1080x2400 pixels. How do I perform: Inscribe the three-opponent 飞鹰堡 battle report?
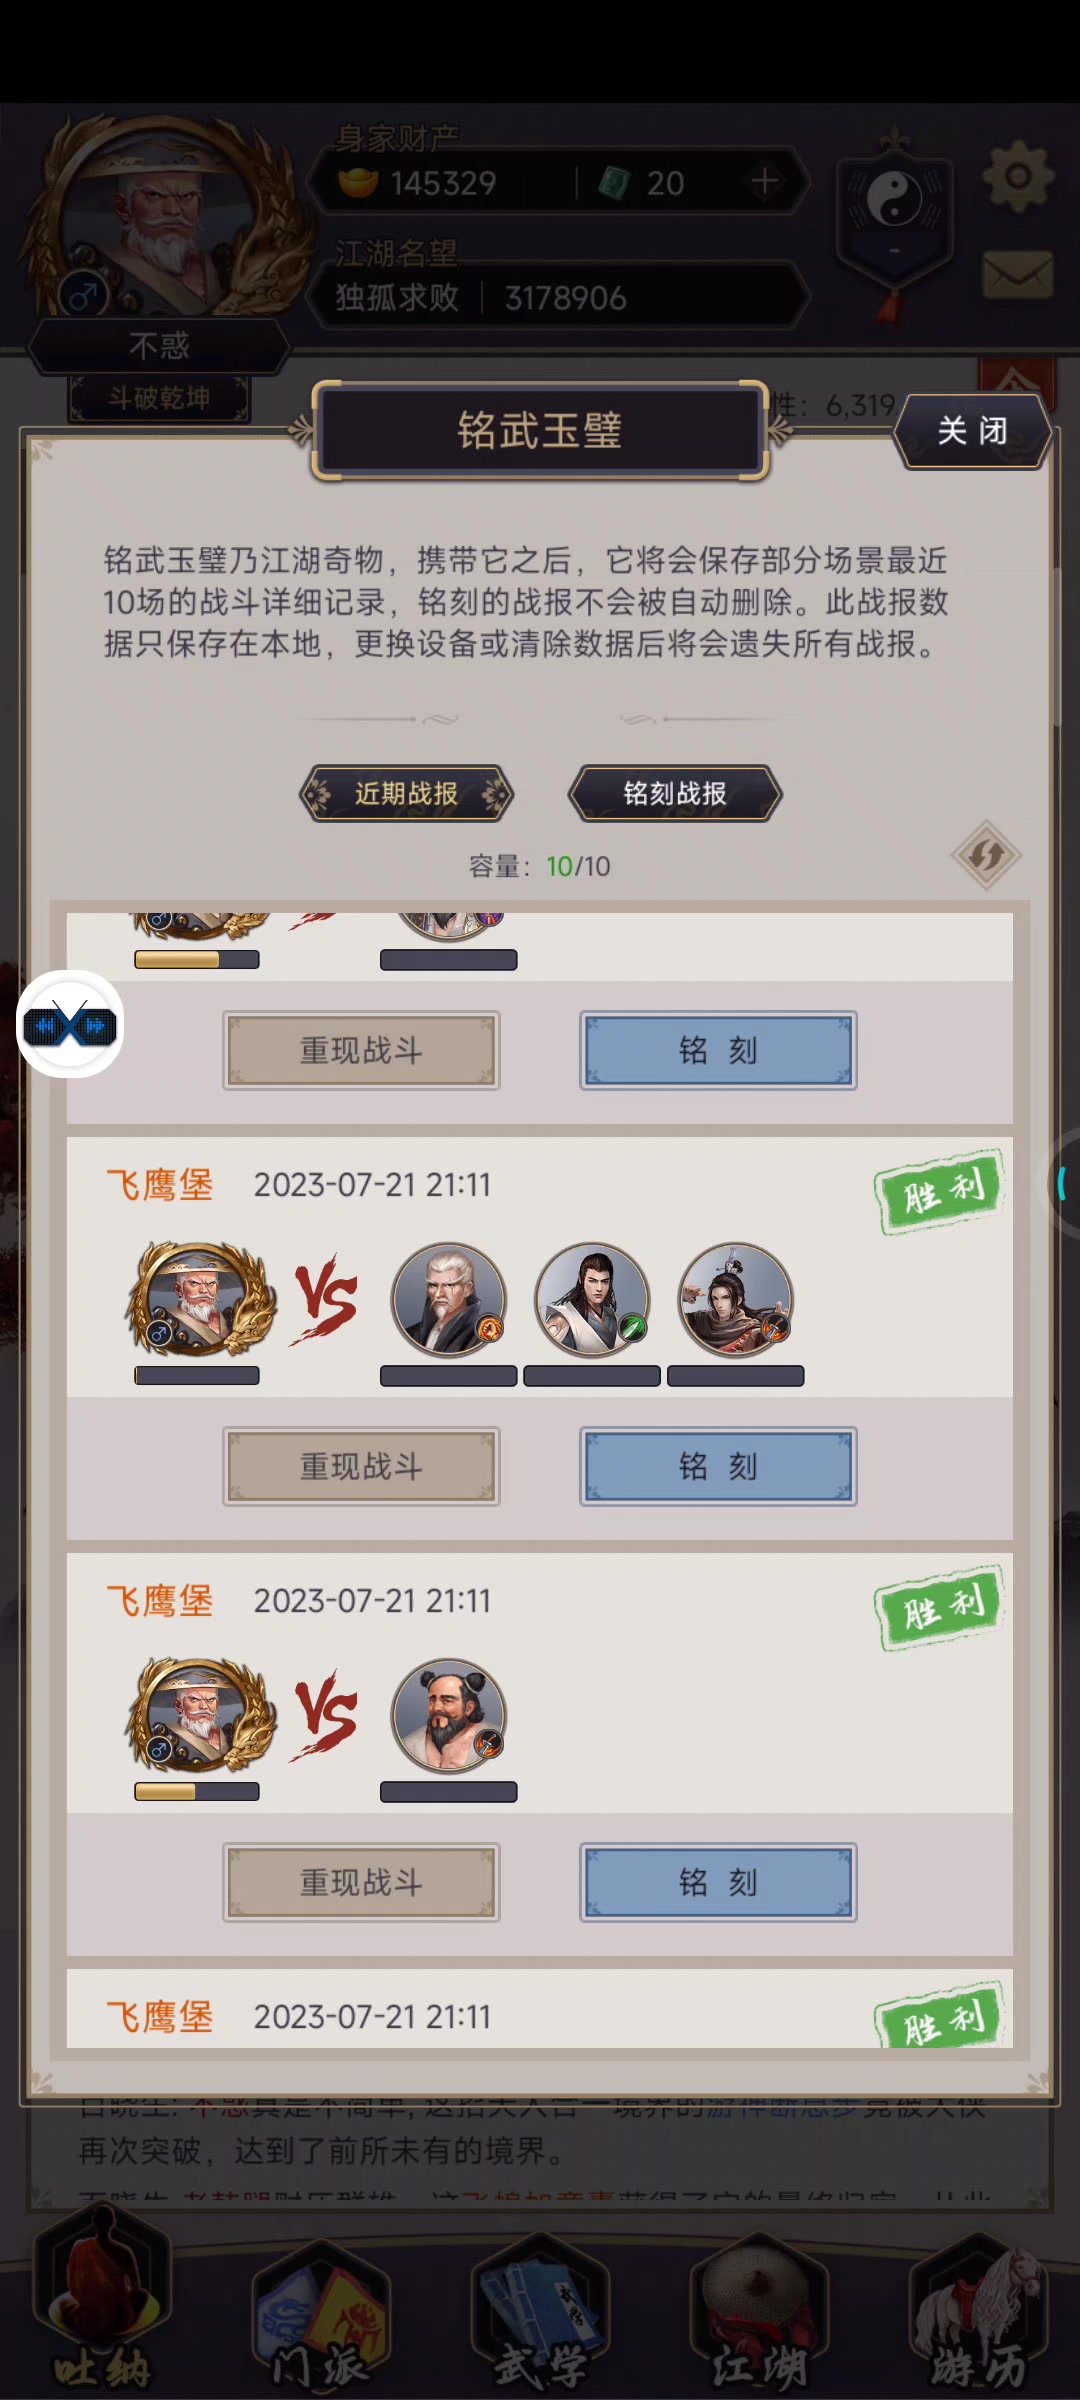[718, 1466]
